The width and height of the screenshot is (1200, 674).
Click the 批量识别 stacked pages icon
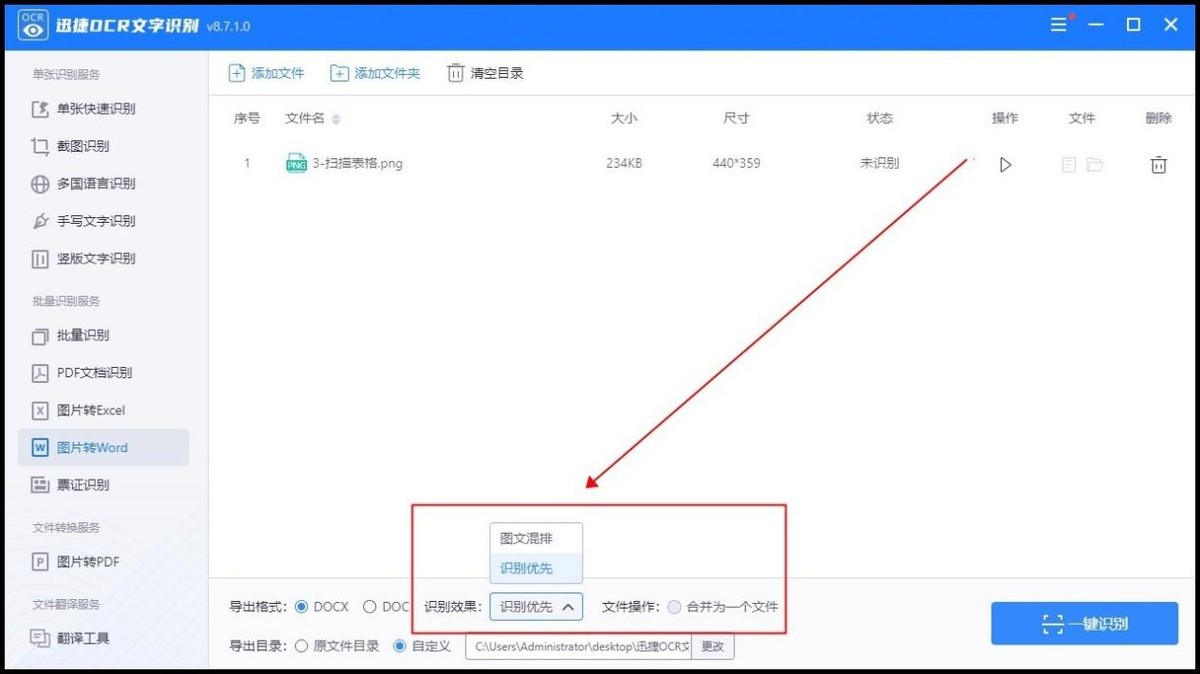click(40, 336)
